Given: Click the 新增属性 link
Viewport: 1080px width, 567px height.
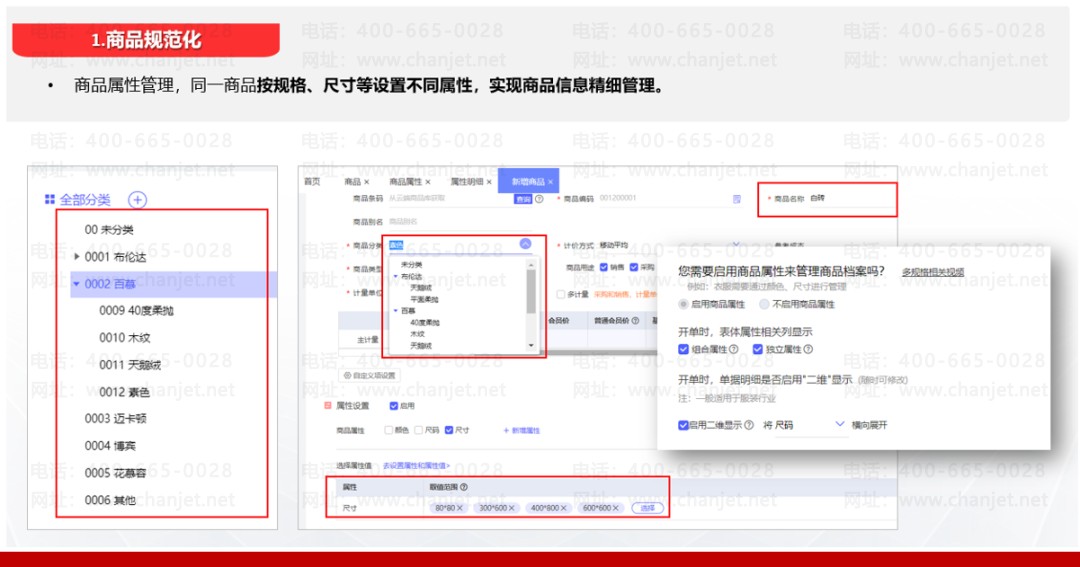Looking at the screenshot, I should coord(521,431).
